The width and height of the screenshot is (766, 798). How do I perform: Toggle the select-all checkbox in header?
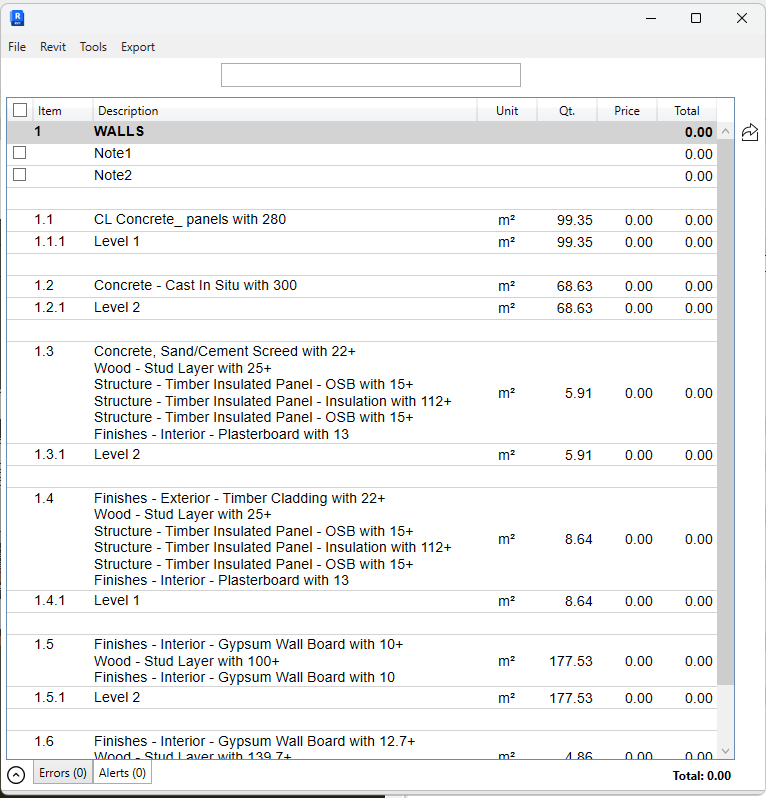coord(20,111)
